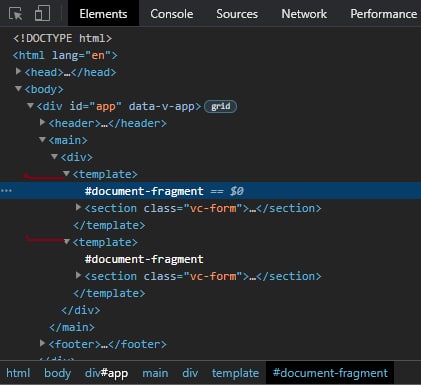
Task: Open the Performance tab
Action: click(384, 14)
